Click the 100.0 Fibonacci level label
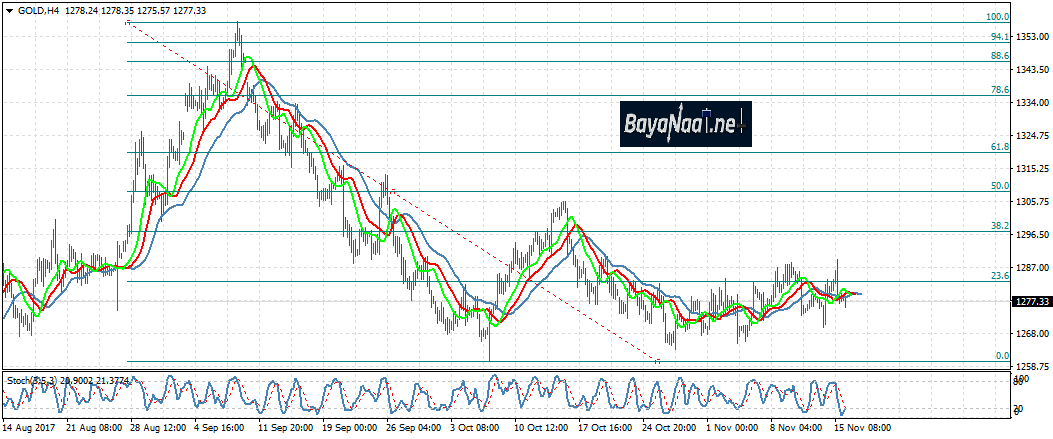Image resolution: width=1053 pixels, height=439 pixels. 997,17
